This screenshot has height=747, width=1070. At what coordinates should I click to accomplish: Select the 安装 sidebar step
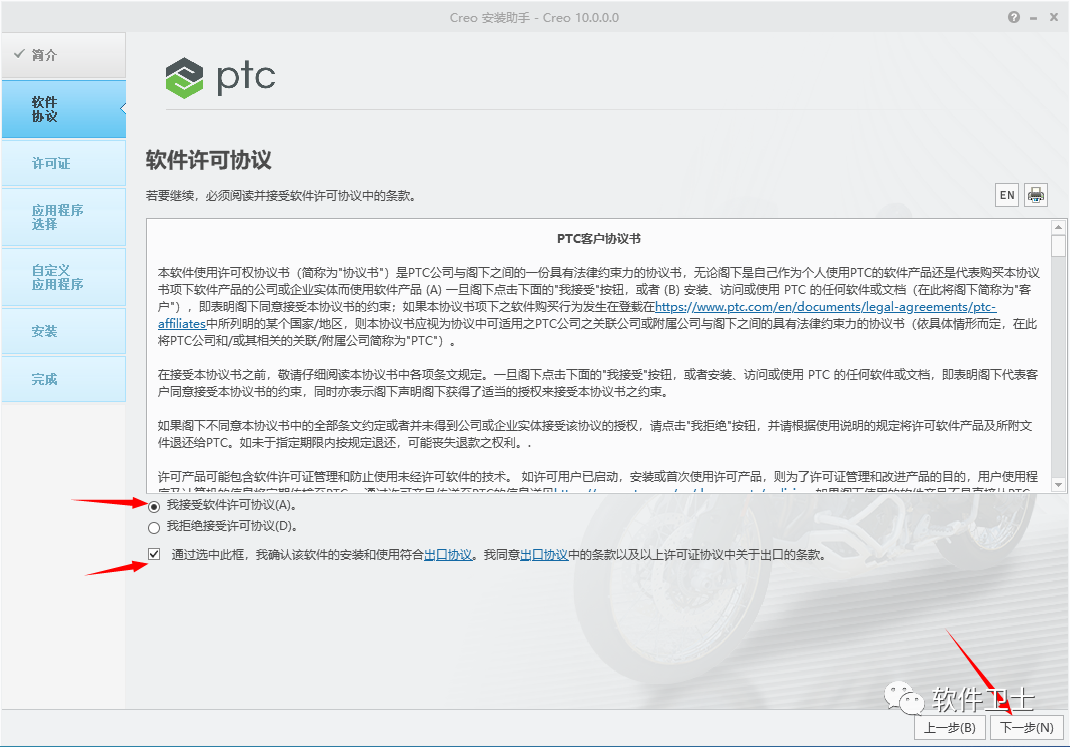click(x=63, y=331)
